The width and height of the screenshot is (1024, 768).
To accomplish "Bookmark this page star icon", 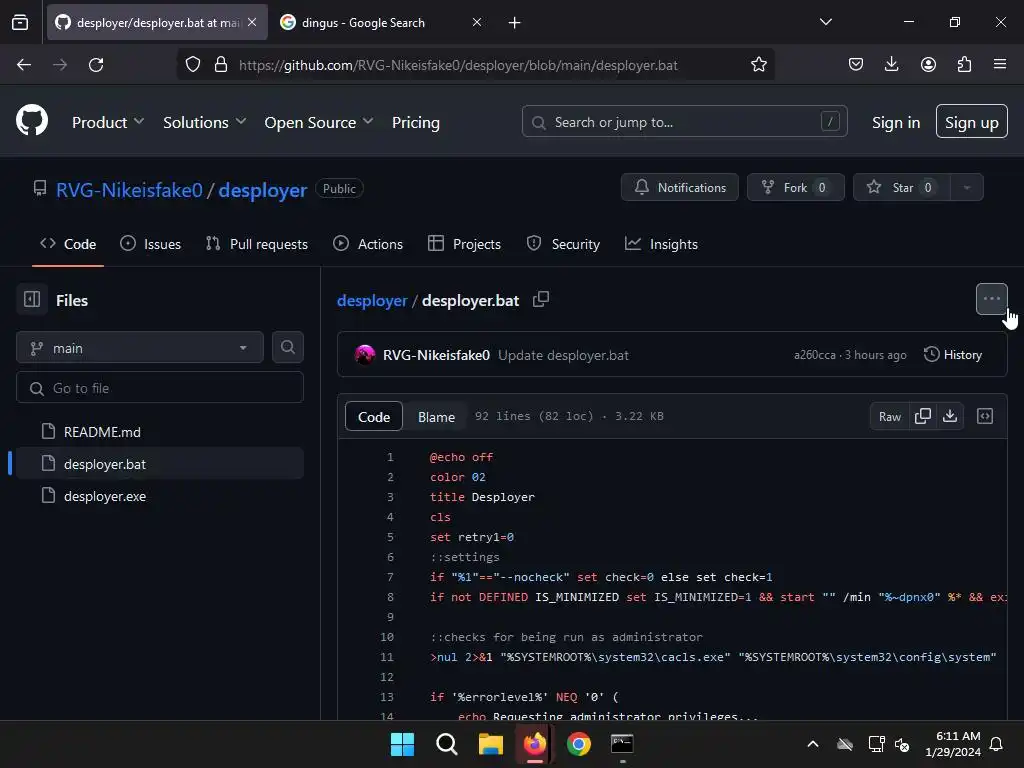I will (758, 65).
